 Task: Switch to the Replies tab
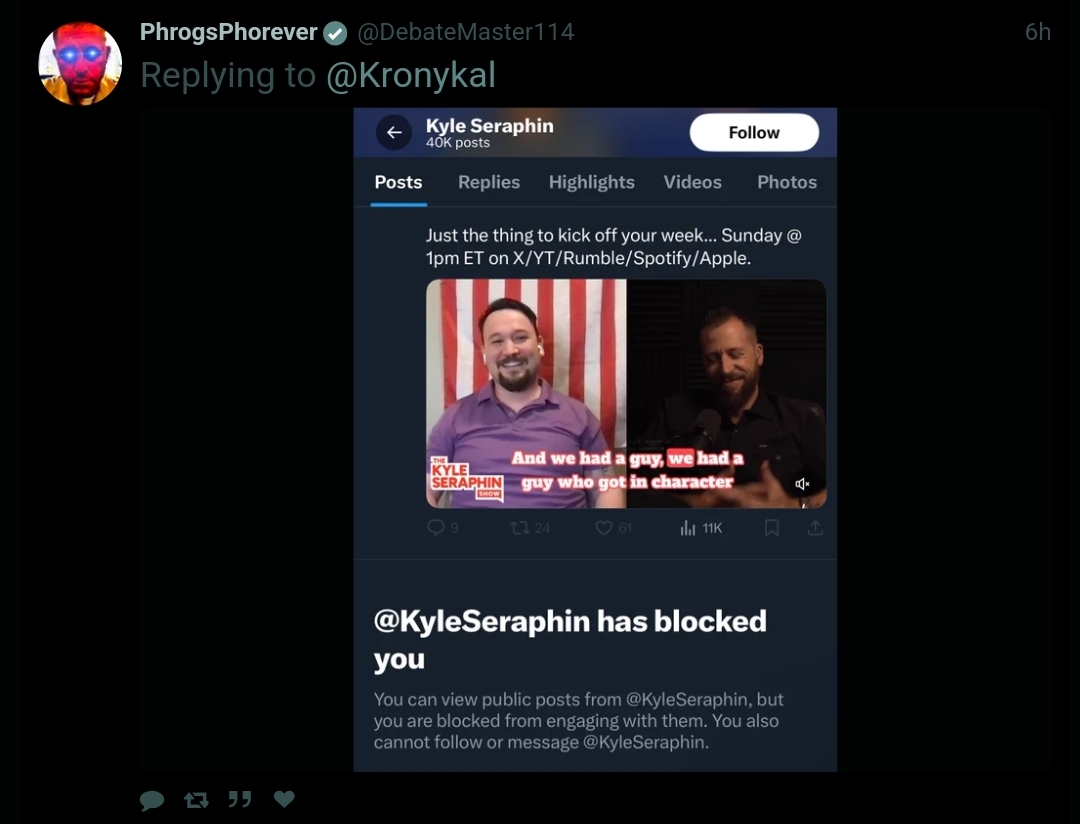click(489, 182)
